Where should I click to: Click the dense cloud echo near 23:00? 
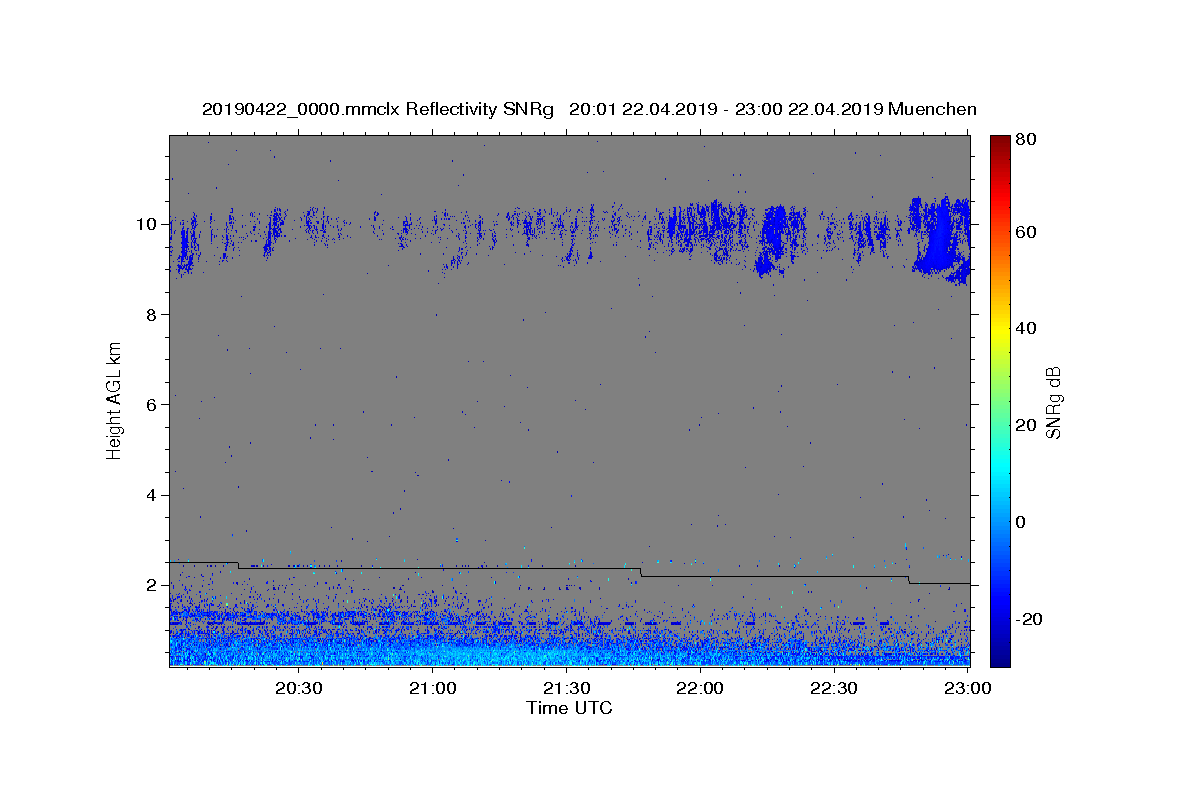[x=940, y=240]
